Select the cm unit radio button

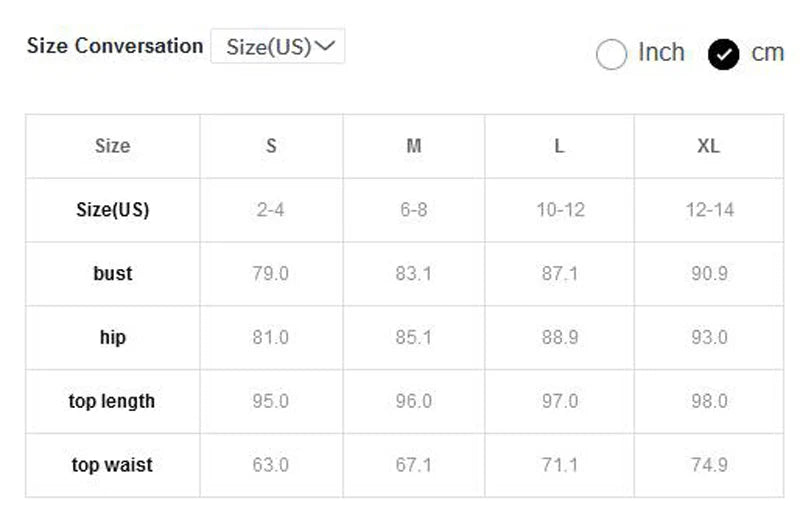pyautogui.click(x=723, y=54)
